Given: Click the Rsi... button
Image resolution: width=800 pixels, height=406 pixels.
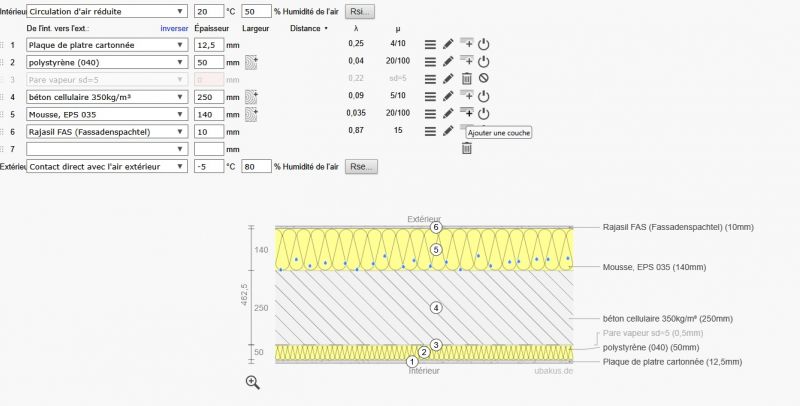Looking at the screenshot, I should point(360,12).
